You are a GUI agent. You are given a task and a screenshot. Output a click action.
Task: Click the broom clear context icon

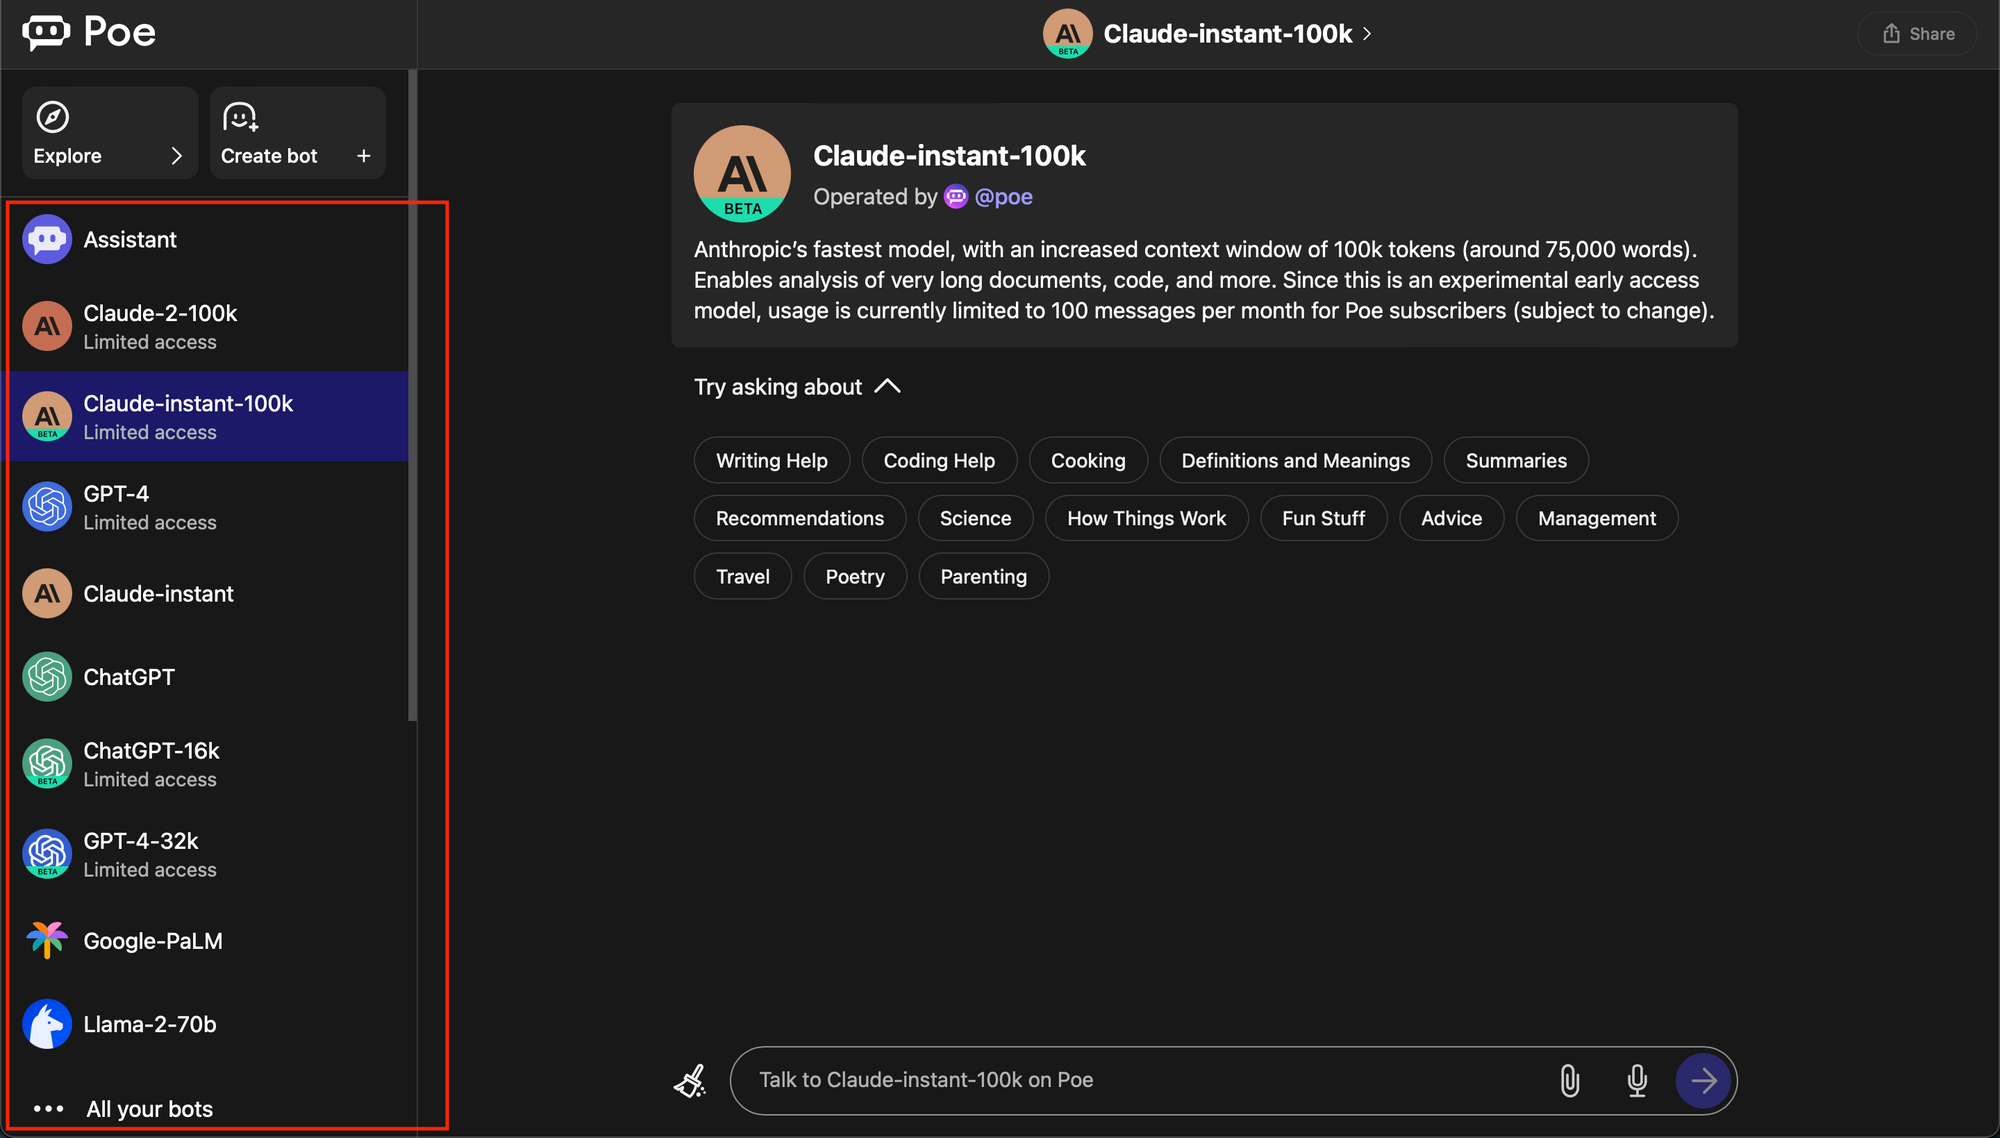coord(690,1081)
